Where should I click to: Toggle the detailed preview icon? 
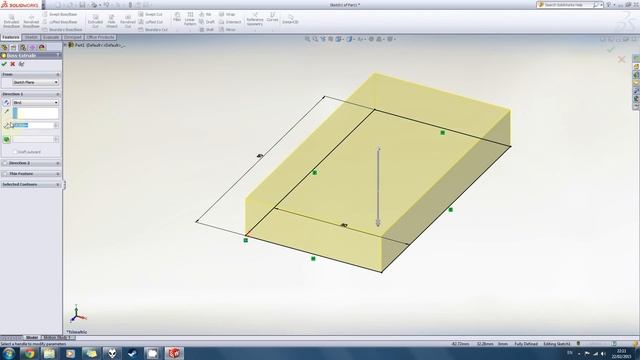click(x=22, y=64)
